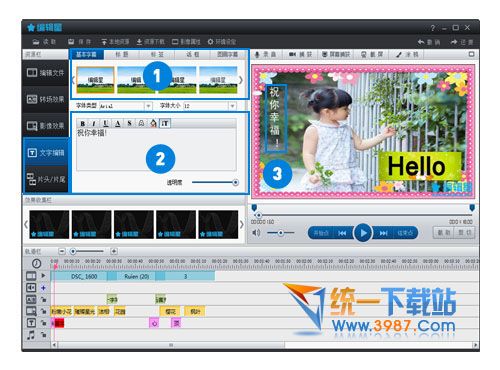This screenshot has height=370, width=500.
Task: Toggle italic formatting in the text editor
Action: click(94, 124)
